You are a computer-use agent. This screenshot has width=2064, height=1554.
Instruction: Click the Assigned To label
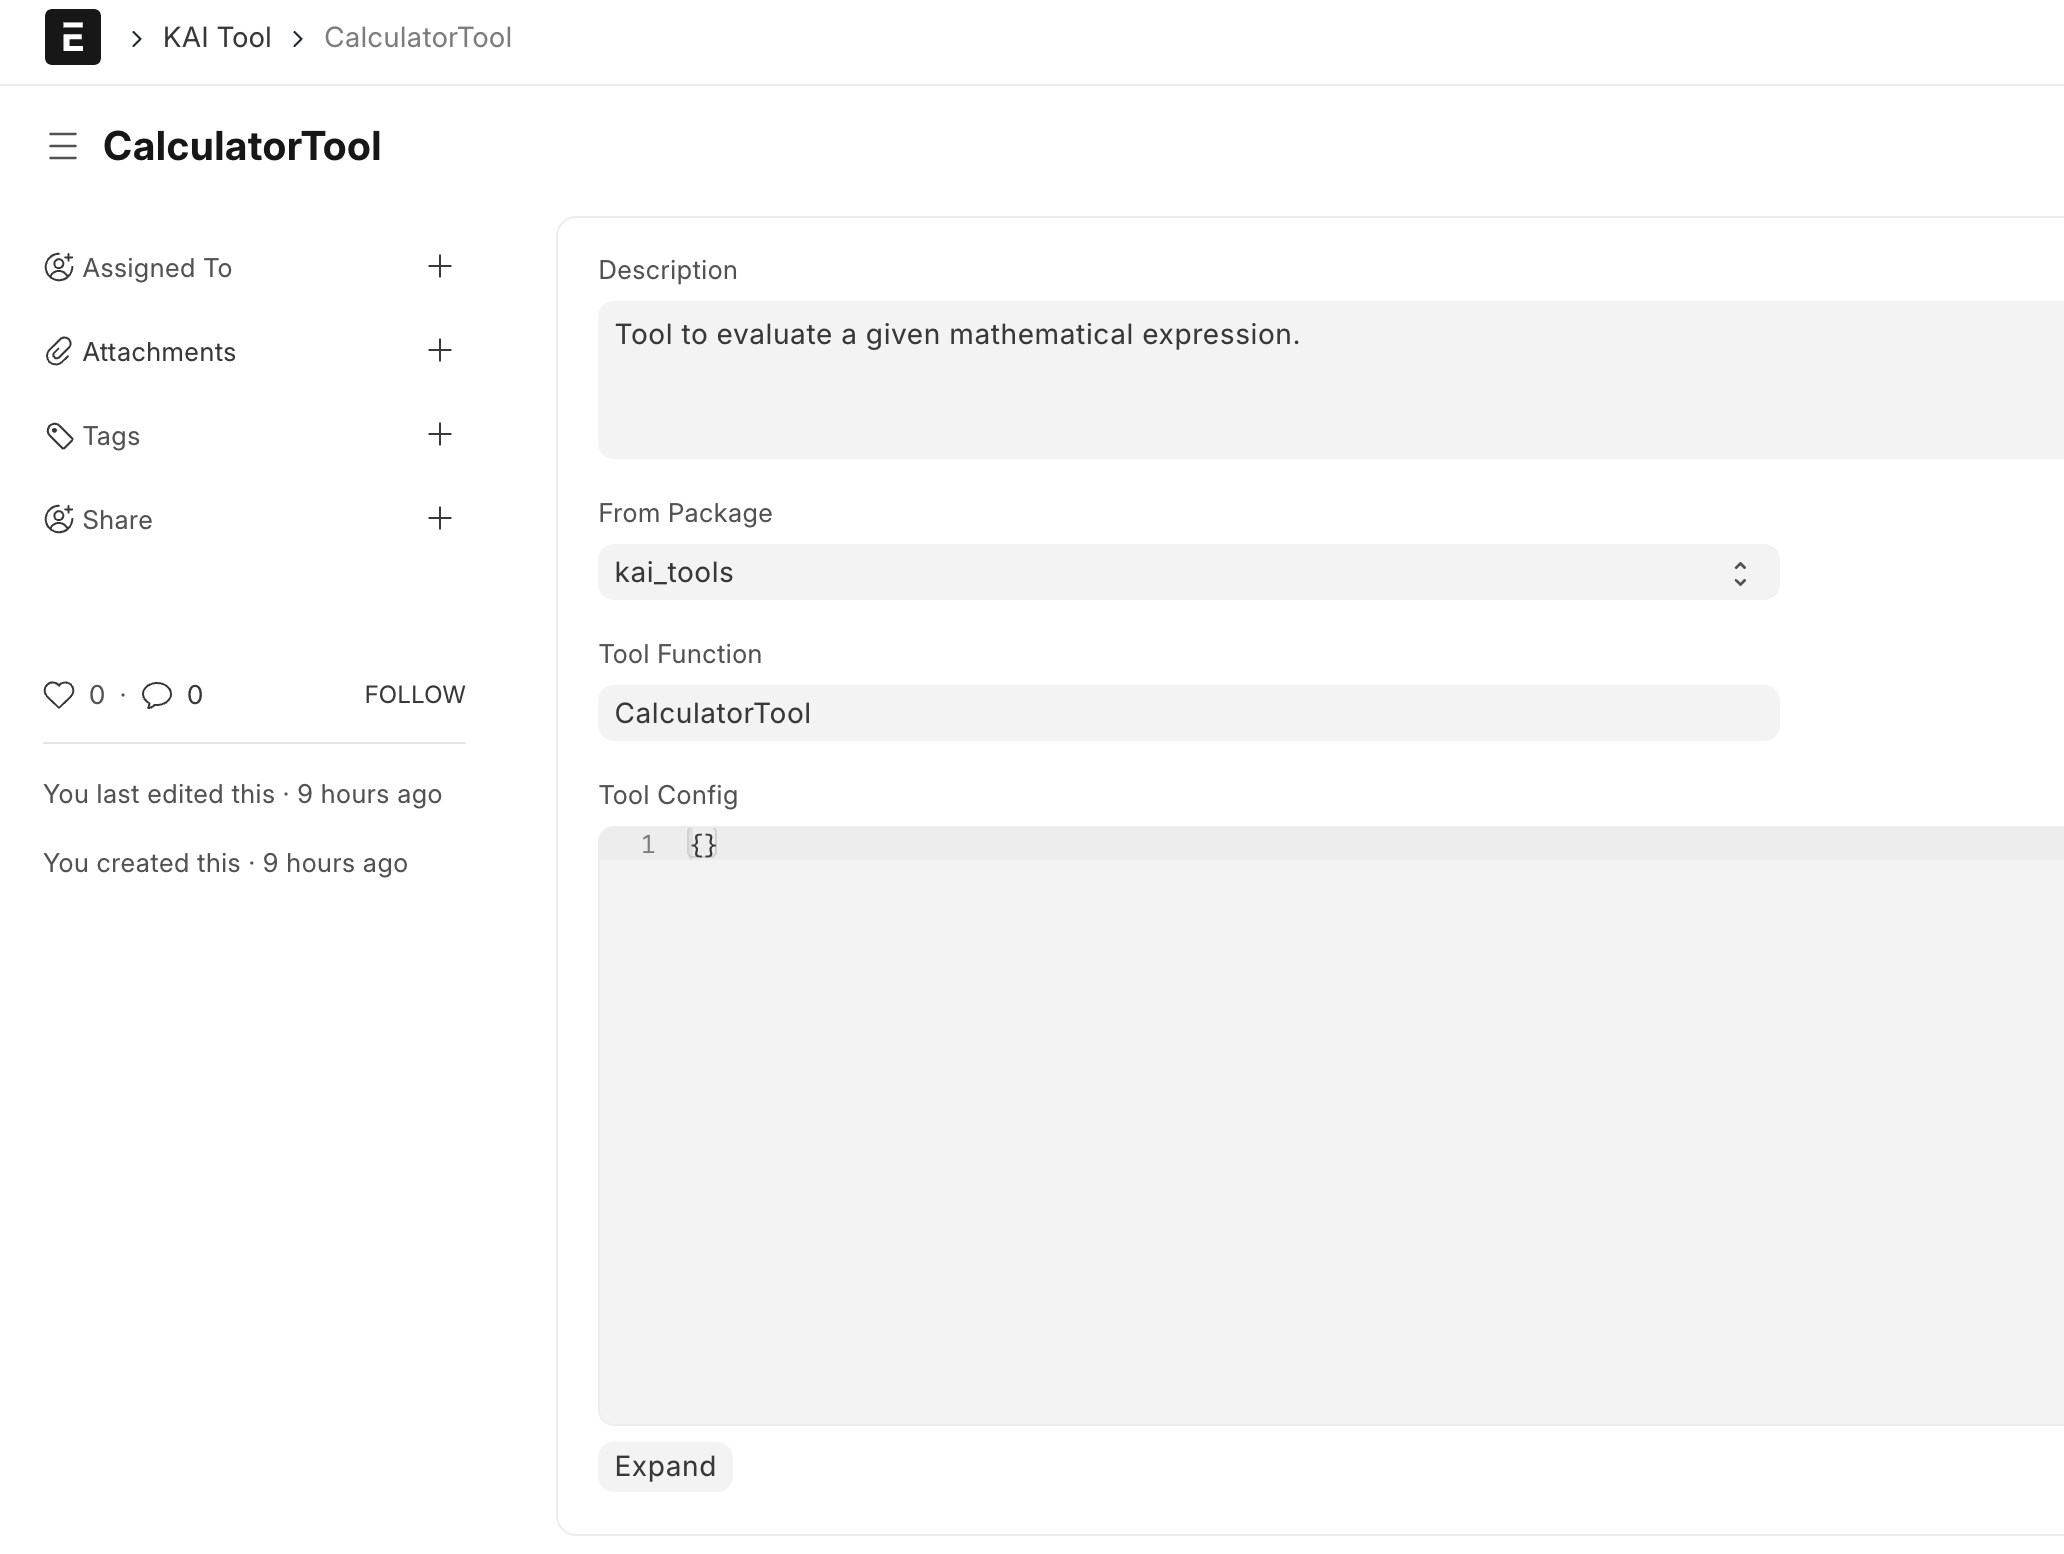157,268
